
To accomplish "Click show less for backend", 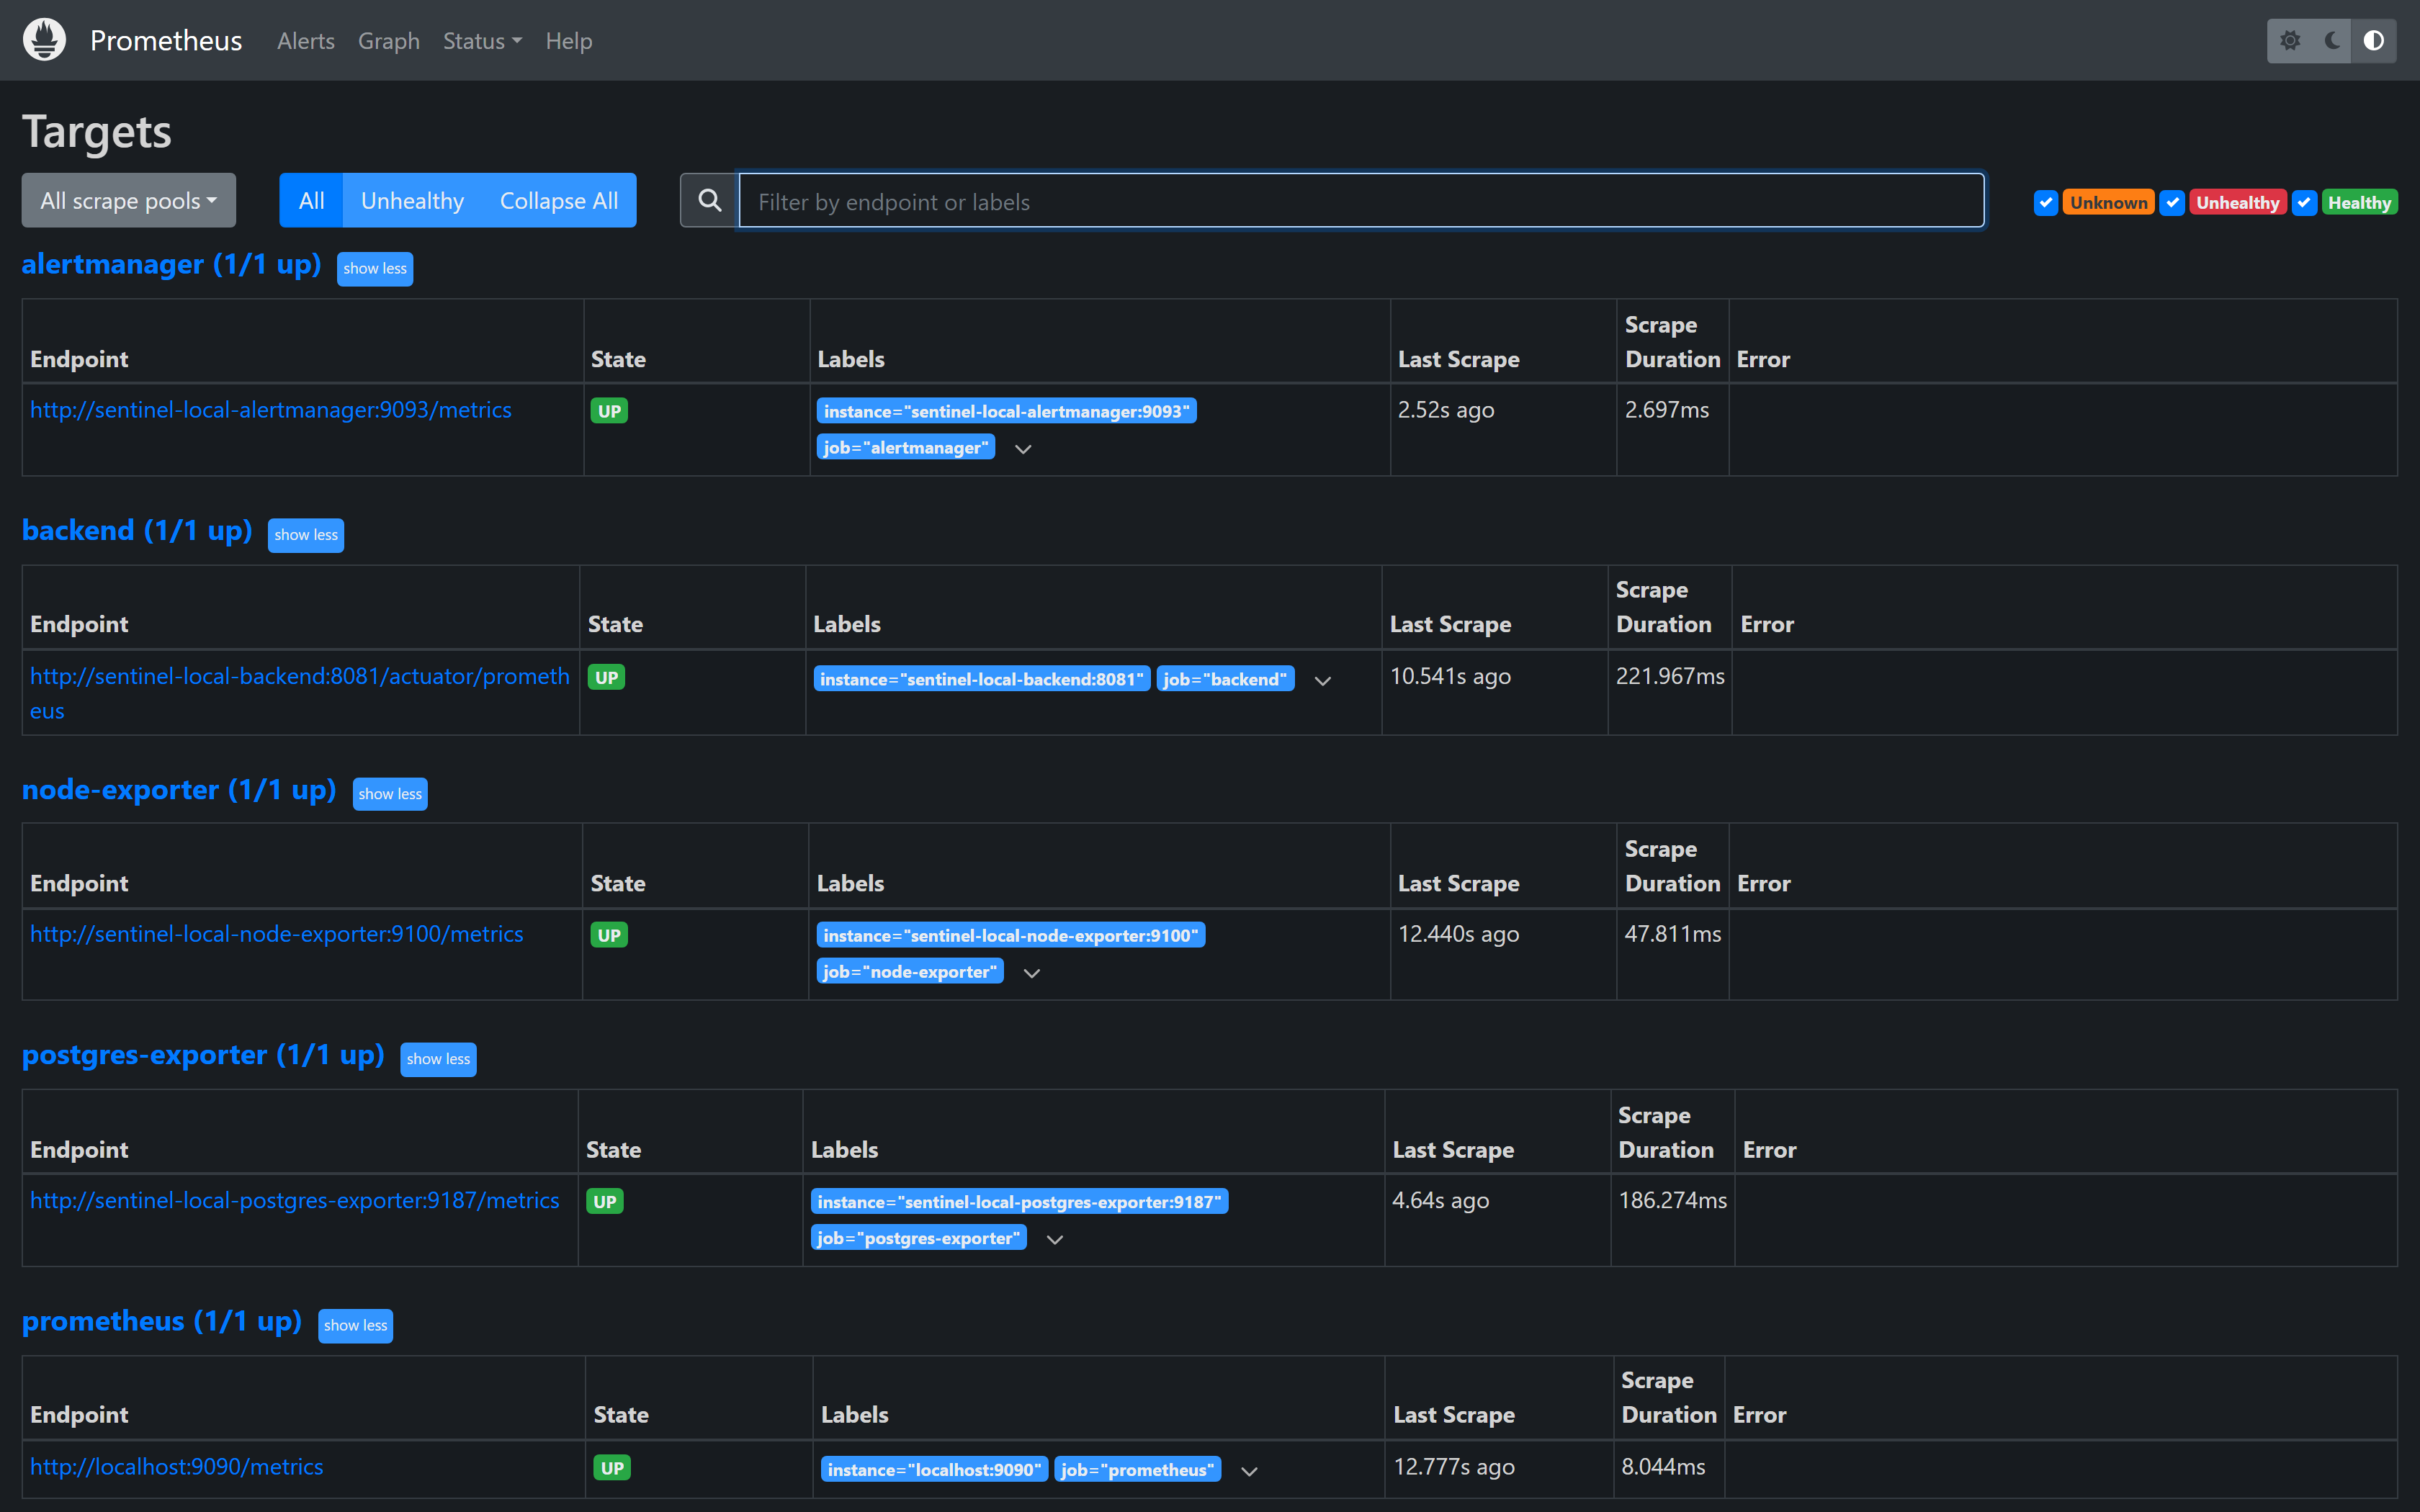I will coord(306,535).
